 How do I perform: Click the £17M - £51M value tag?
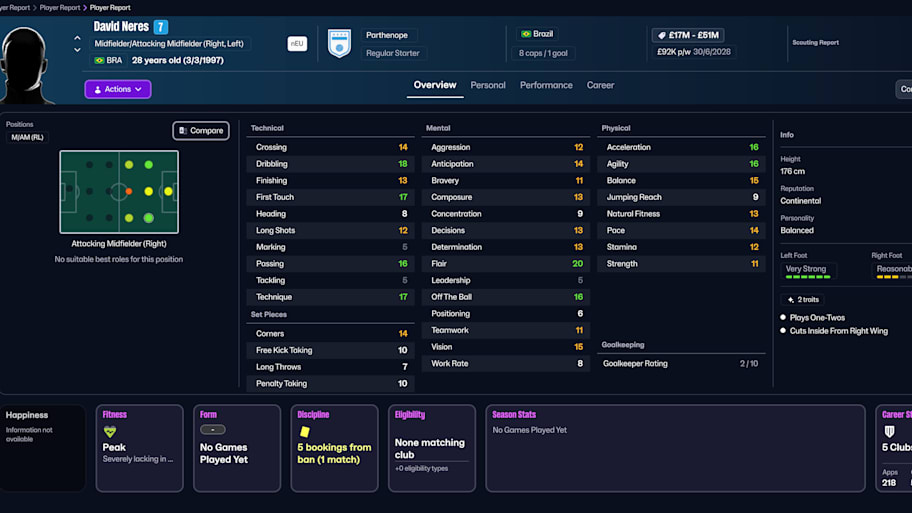pyautogui.click(x=688, y=35)
